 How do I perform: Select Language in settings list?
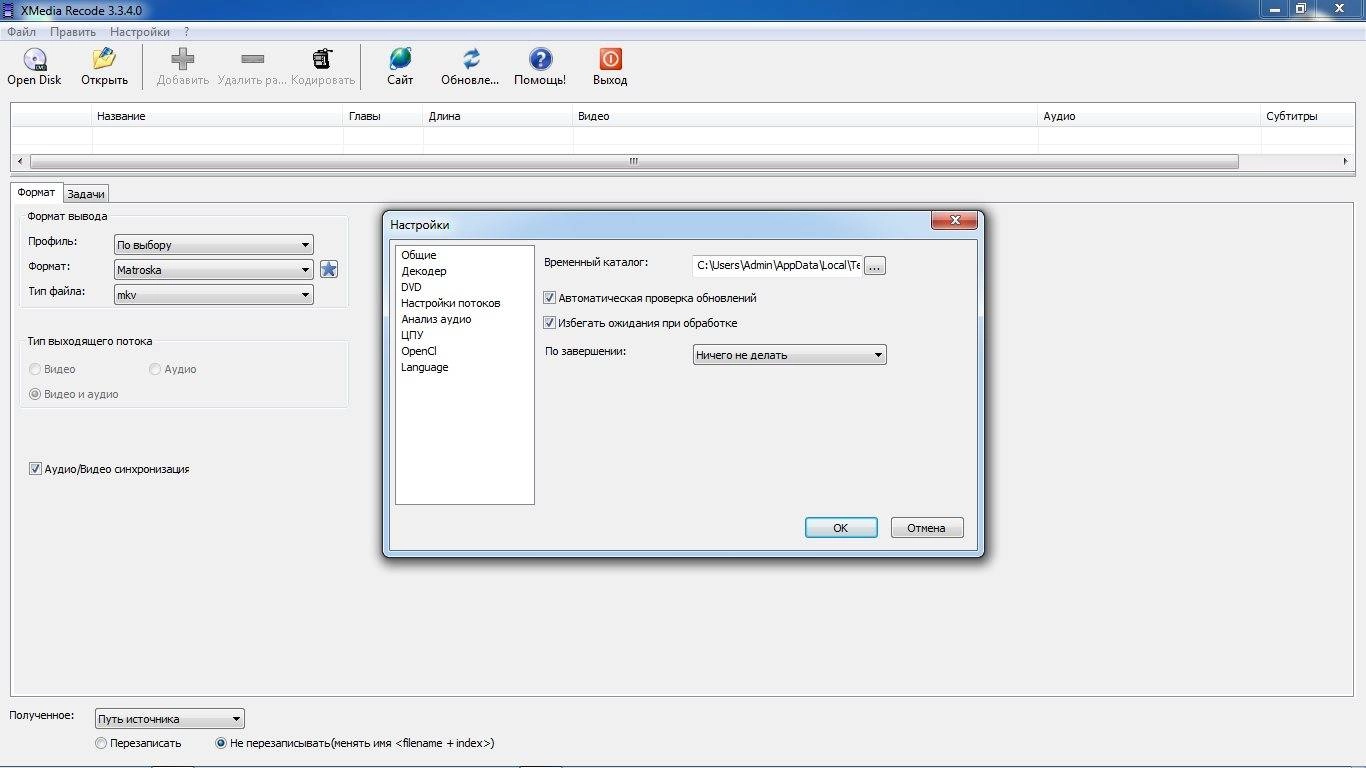[x=425, y=367]
